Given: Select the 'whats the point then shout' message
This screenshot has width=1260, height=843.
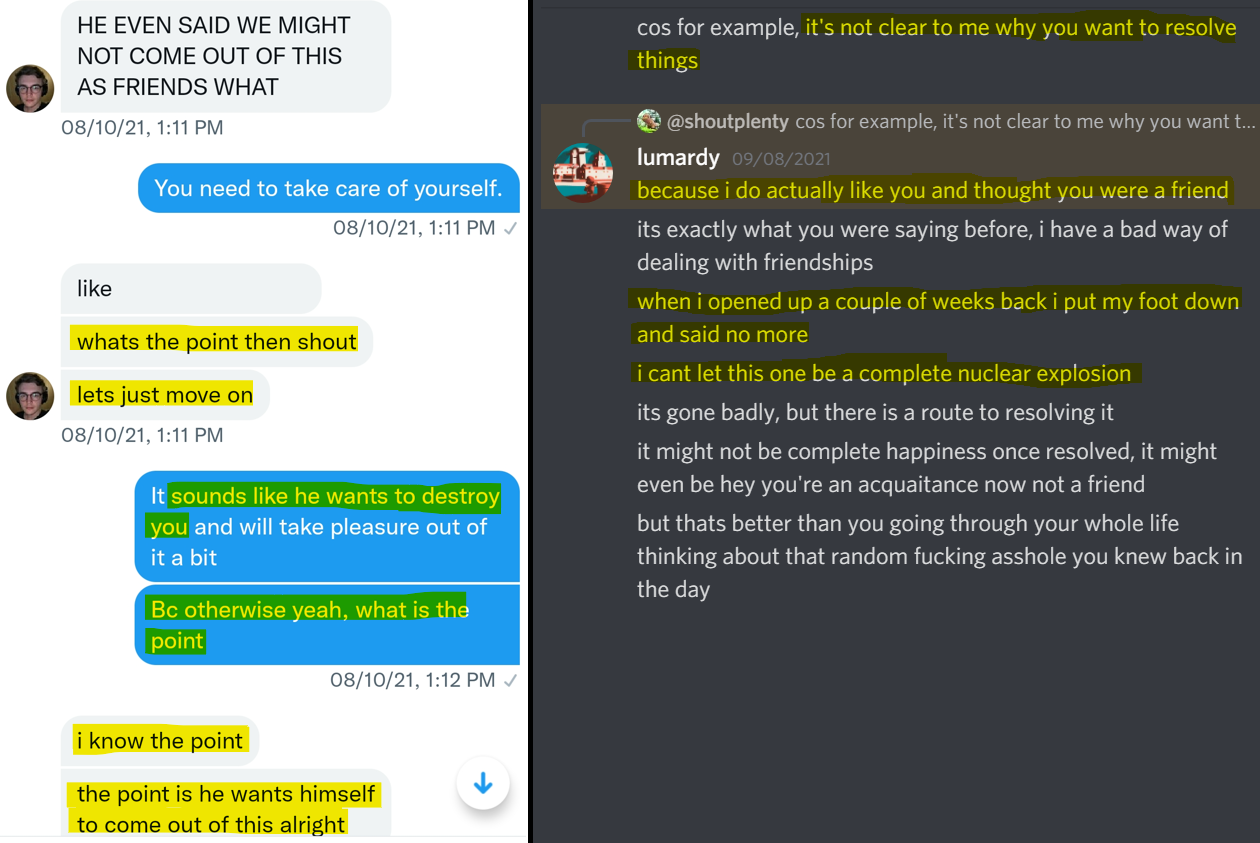Looking at the screenshot, I should click(x=217, y=341).
